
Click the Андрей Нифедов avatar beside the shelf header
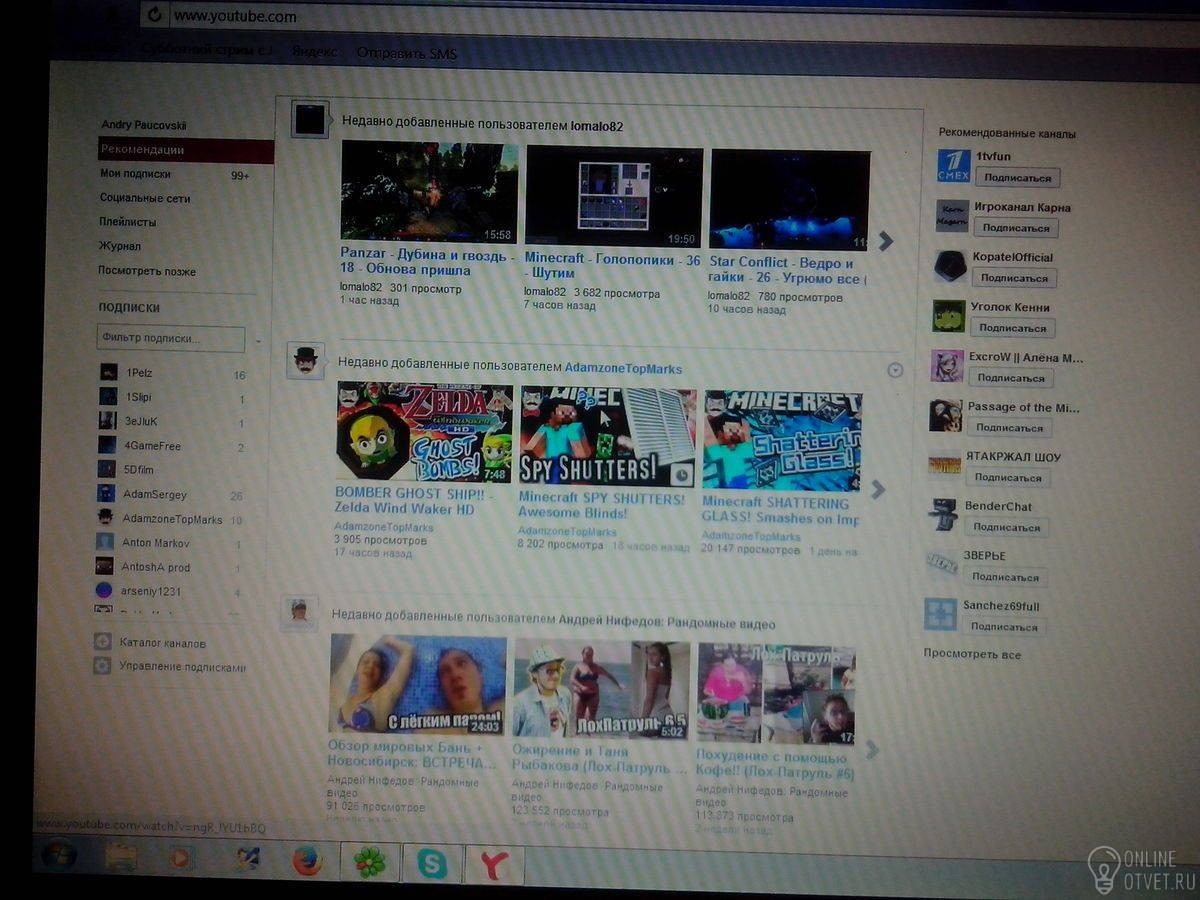(x=299, y=612)
